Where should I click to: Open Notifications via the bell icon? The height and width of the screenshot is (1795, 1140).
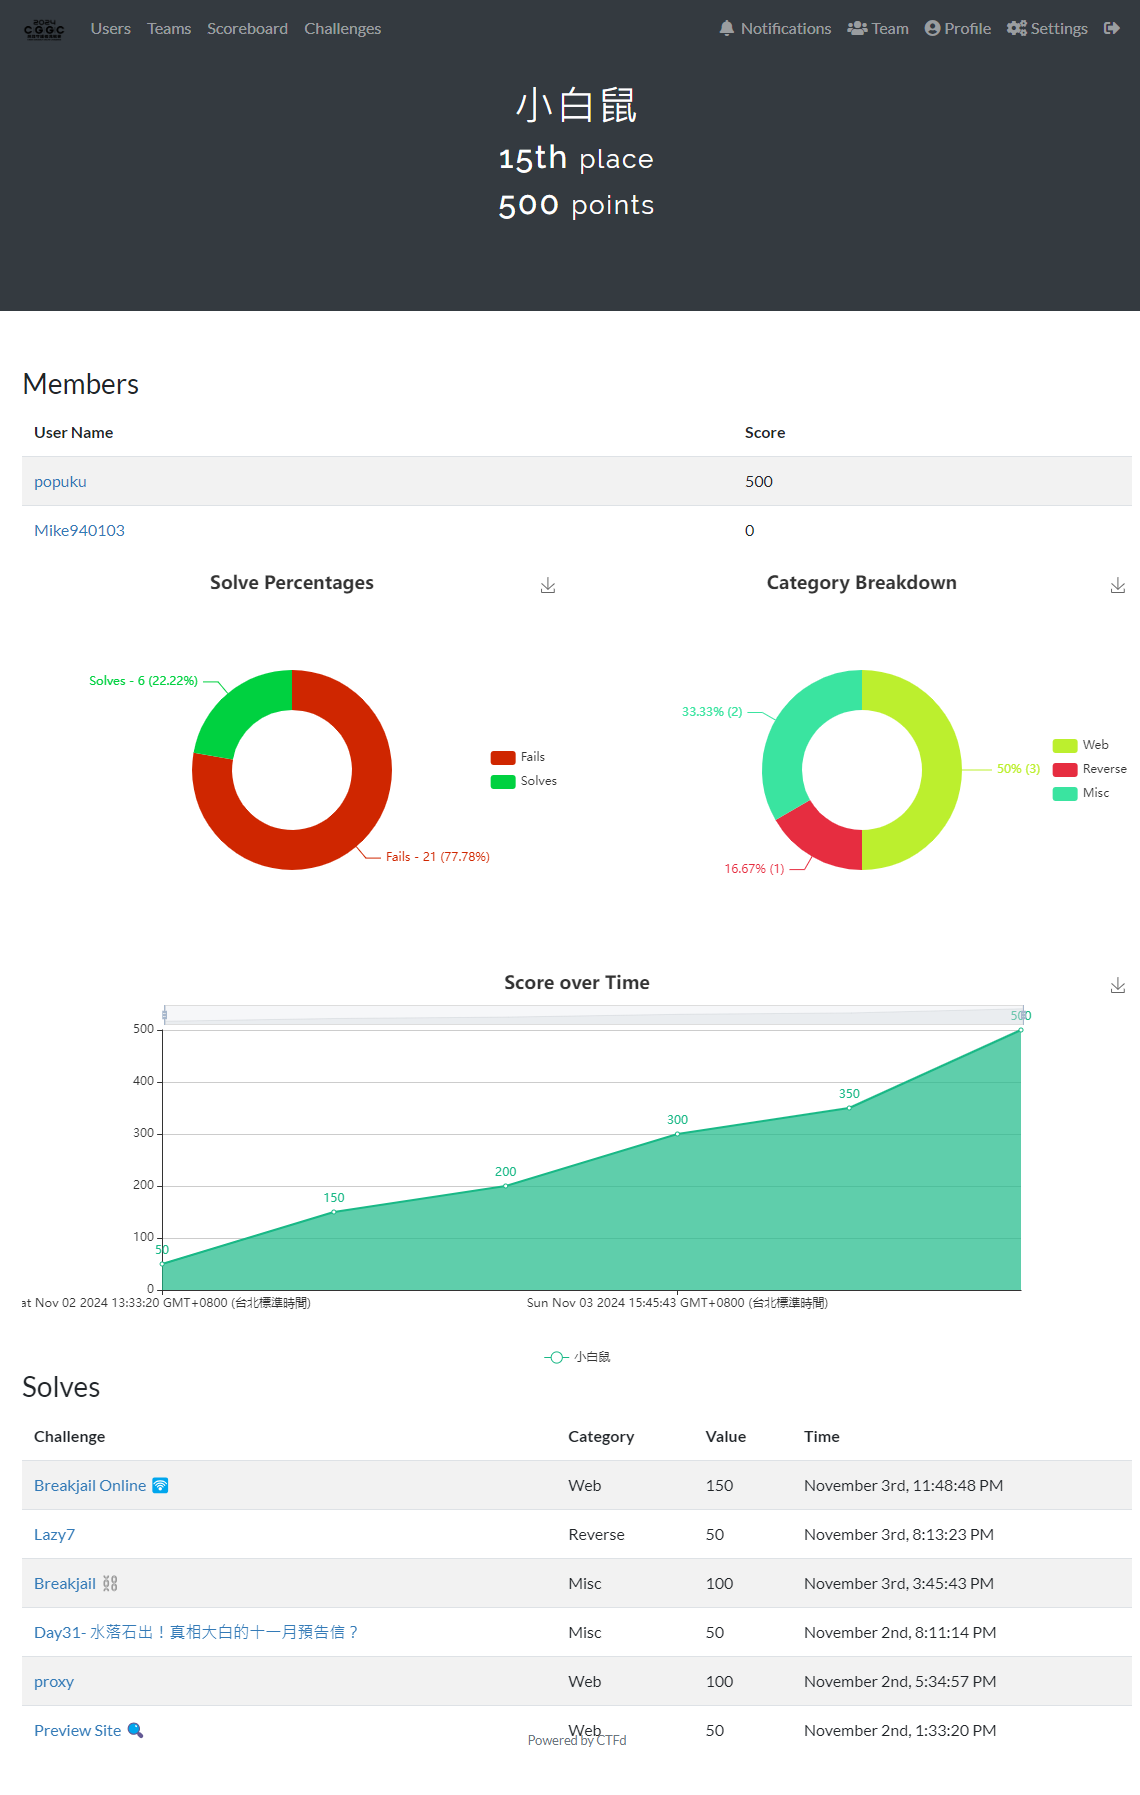click(x=727, y=28)
